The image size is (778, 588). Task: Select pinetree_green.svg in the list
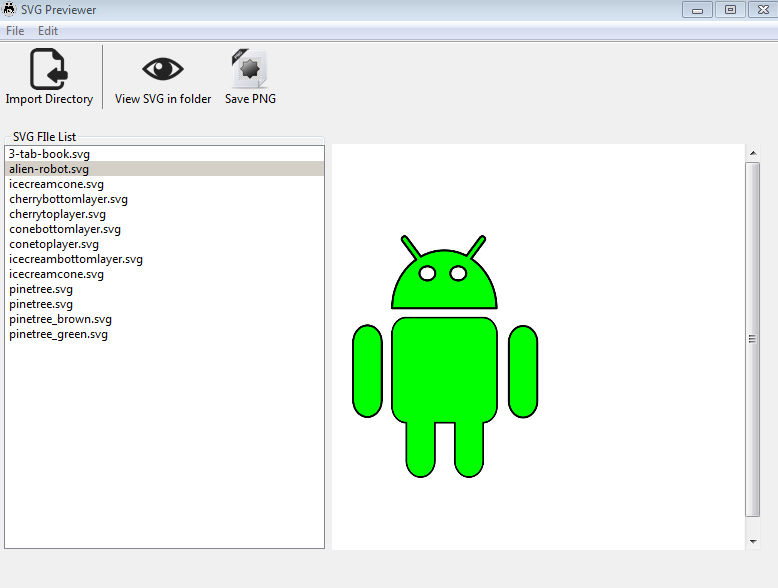click(164, 334)
